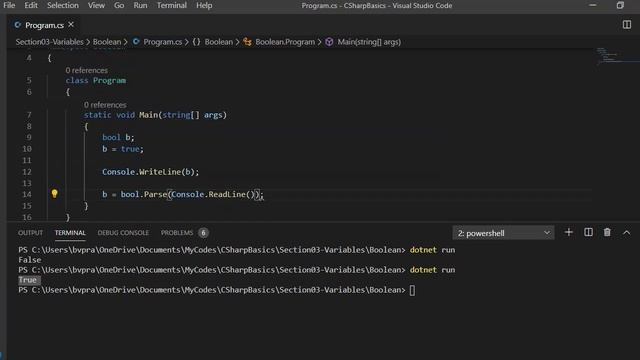Switch to the PROBLEMS tab

pyautogui.click(x=177, y=233)
